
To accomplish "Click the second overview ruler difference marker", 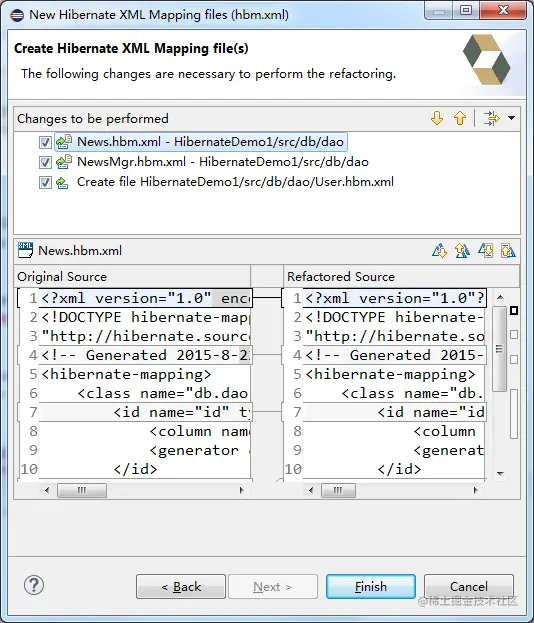I will (x=514, y=335).
